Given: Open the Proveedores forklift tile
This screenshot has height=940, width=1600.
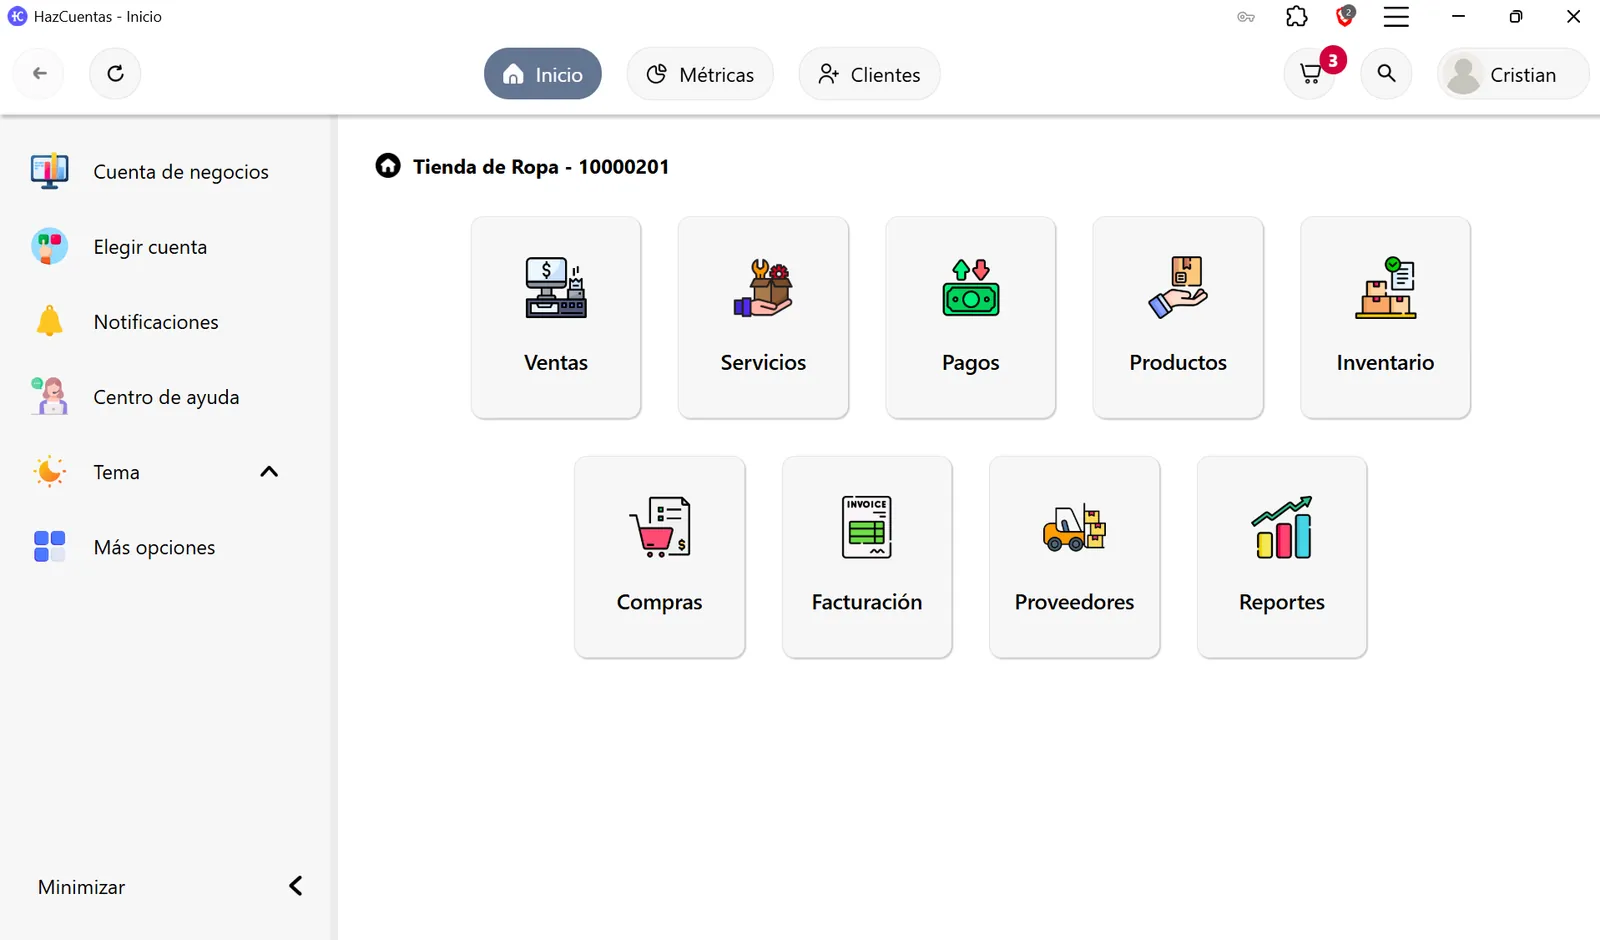Looking at the screenshot, I should click(x=1075, y=557).
